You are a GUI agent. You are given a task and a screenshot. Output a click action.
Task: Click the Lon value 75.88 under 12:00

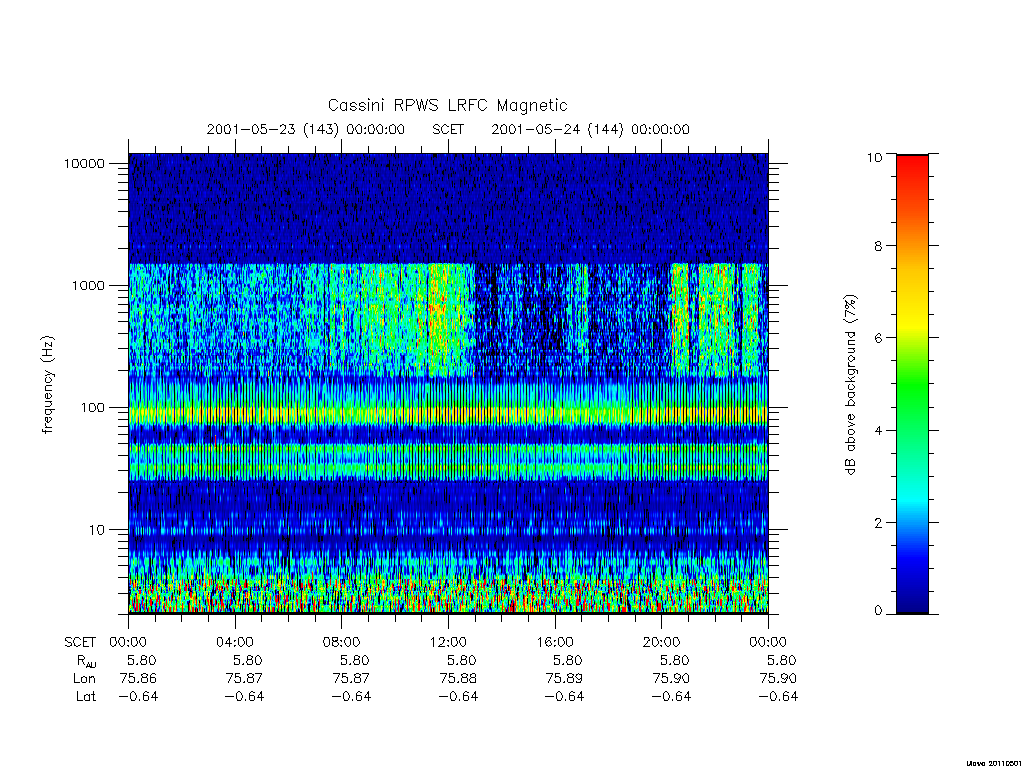458,679
